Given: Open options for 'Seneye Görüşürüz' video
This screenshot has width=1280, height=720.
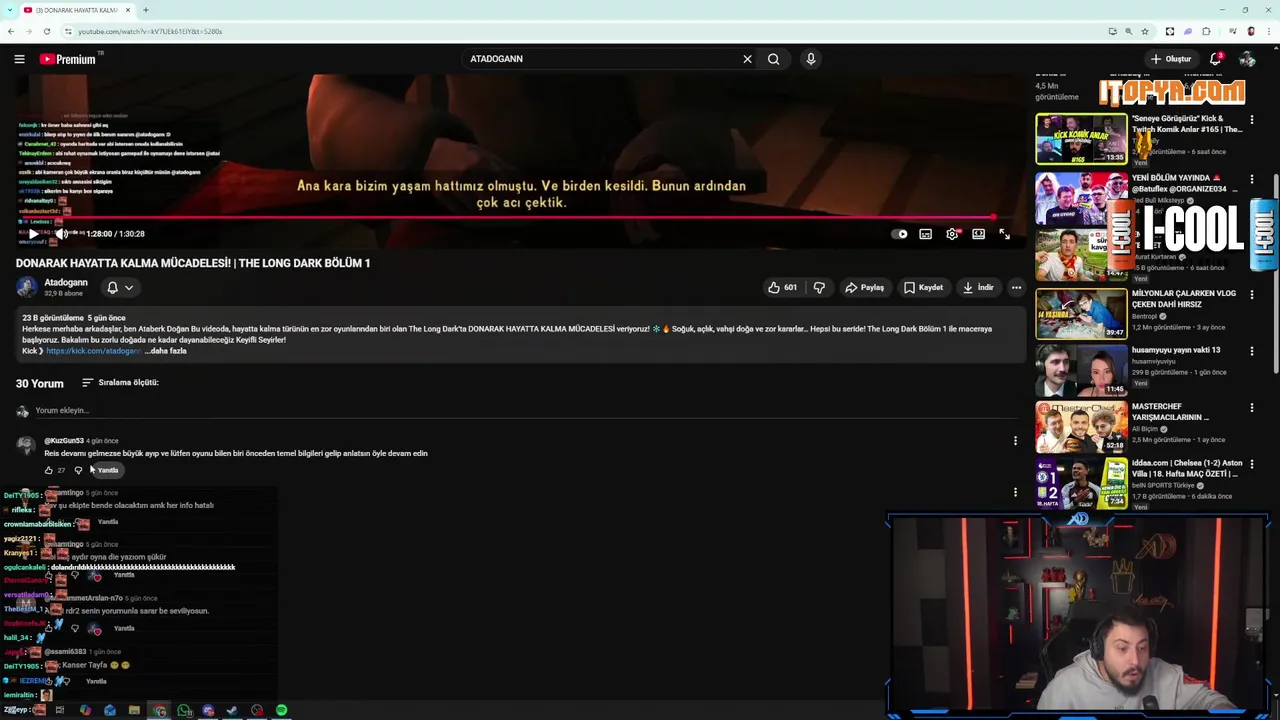Looking at the screenshot, I should (1252, 120).
